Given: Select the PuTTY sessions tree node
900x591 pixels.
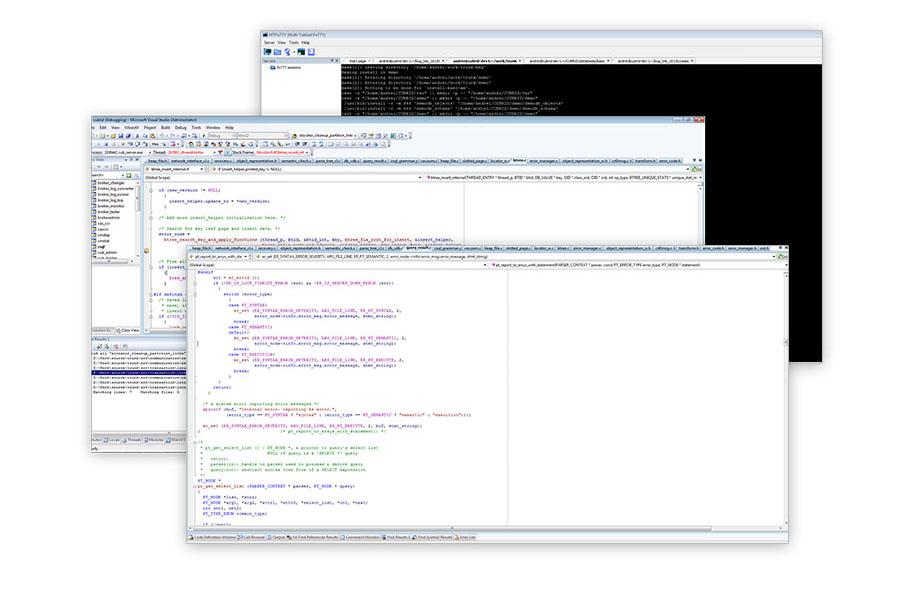Looking at the screenshot, I should point(285,67).
